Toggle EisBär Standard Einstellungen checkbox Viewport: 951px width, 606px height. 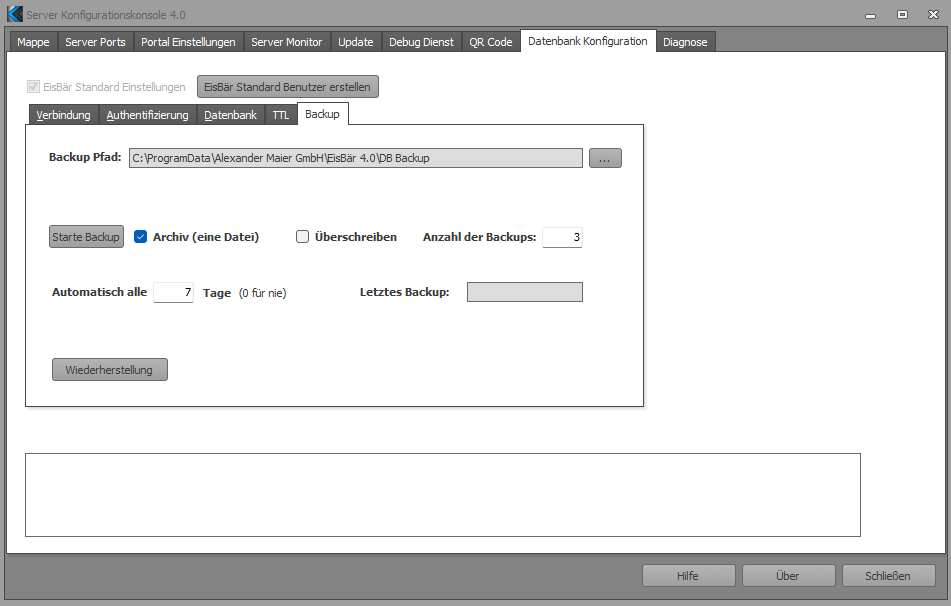point(33,87)
